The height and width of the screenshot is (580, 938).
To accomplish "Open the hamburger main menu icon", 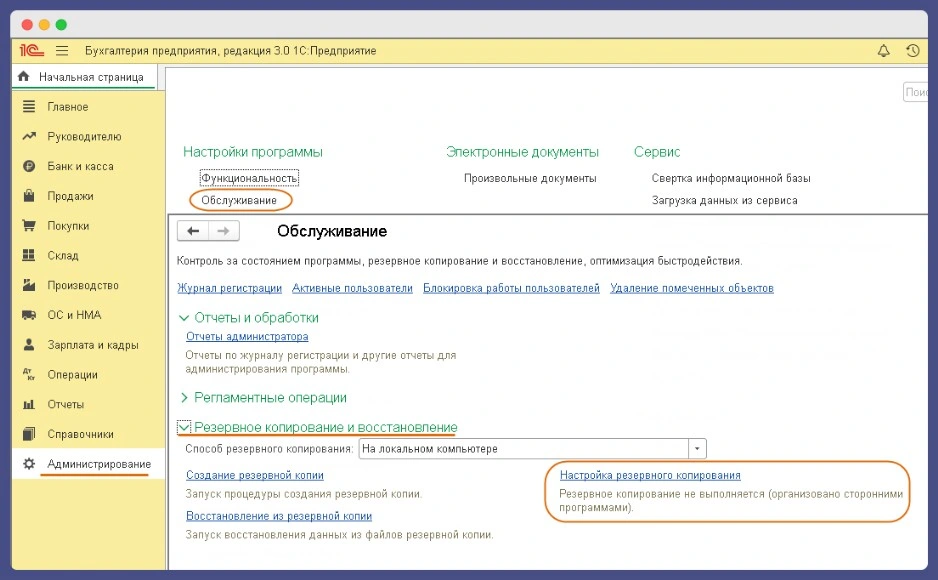I will tap(62, 51).
